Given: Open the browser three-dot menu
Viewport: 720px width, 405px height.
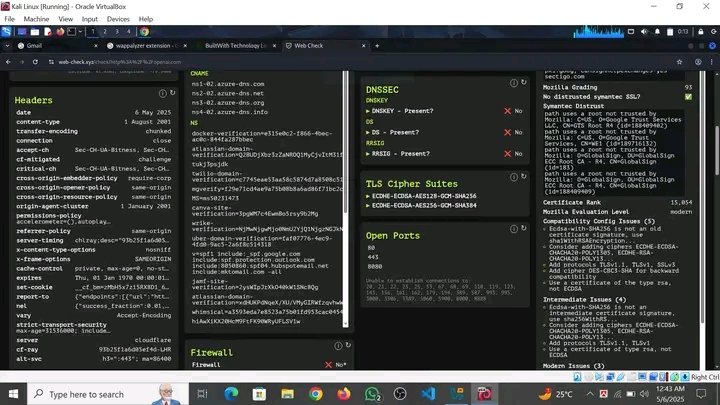Looking at the screenshot, I should click(x=712, y=62).
